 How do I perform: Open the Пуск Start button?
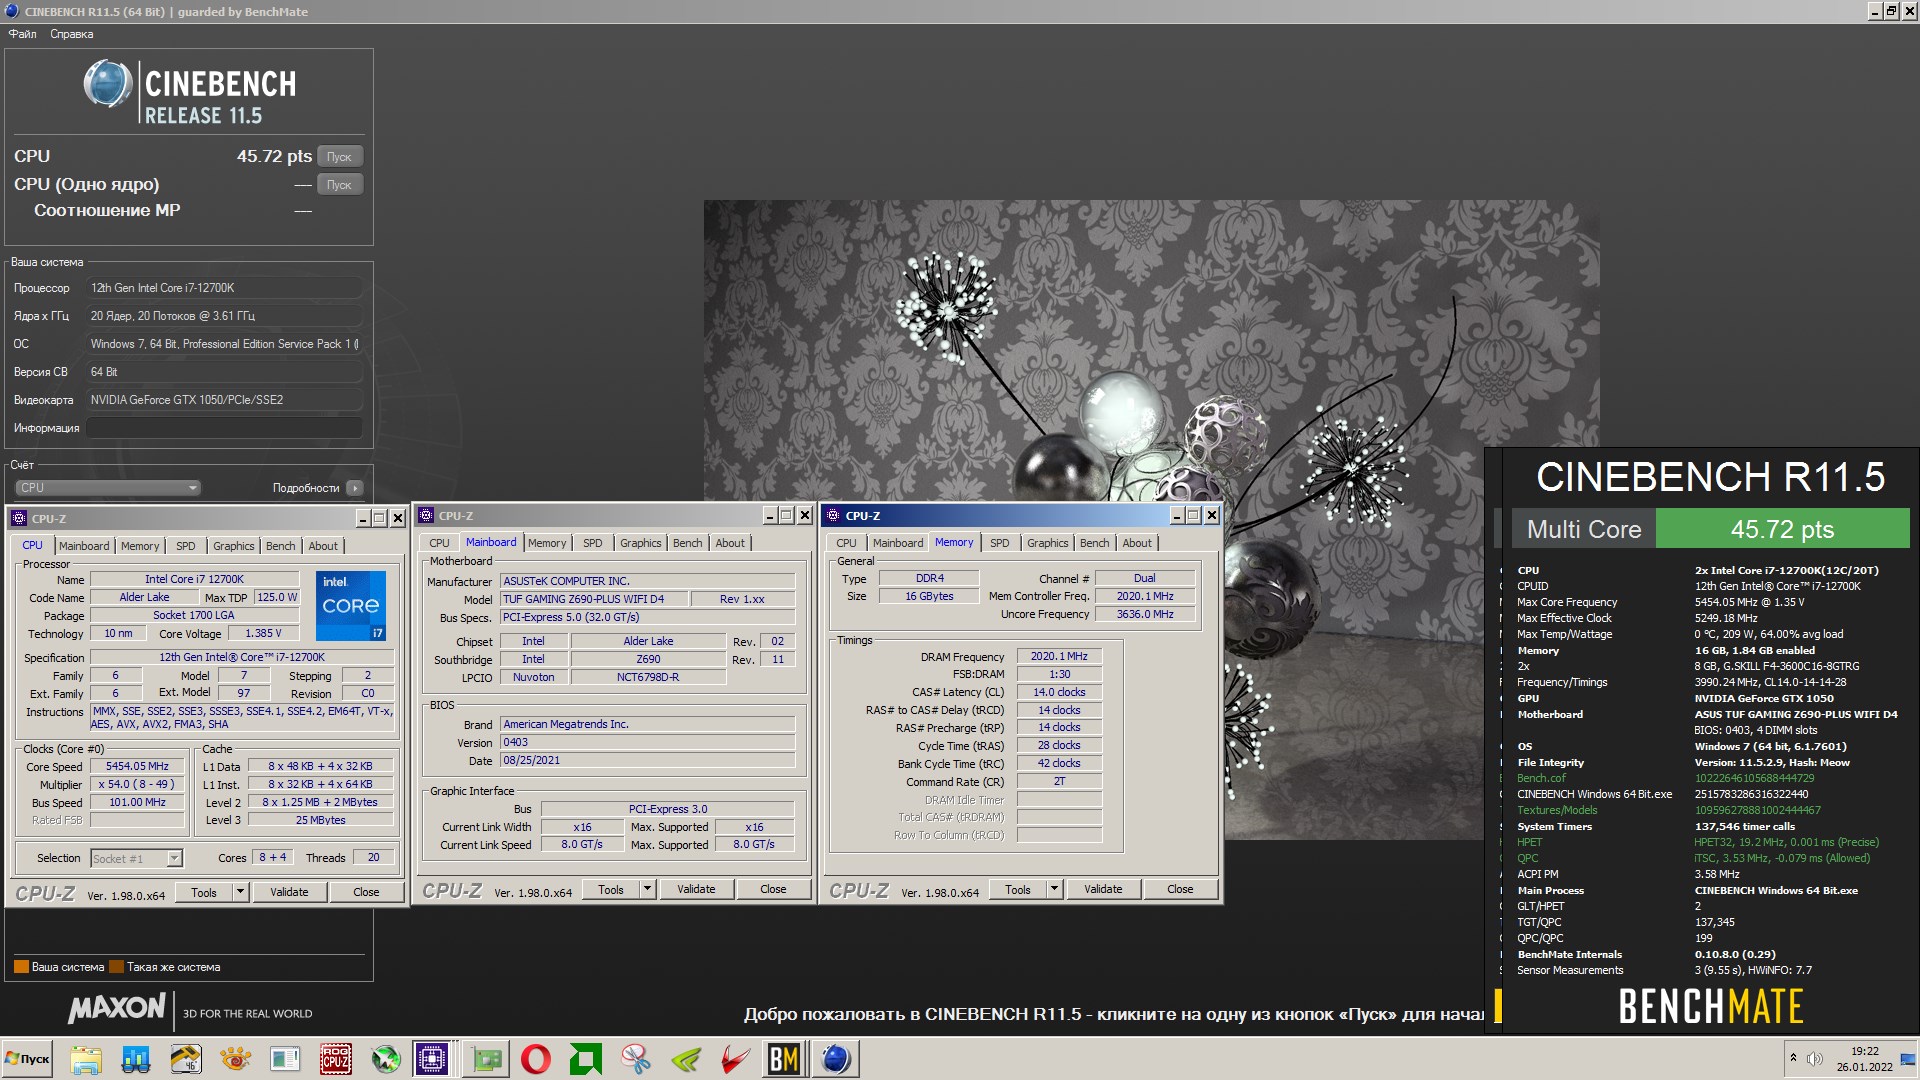click(28, 1059)
